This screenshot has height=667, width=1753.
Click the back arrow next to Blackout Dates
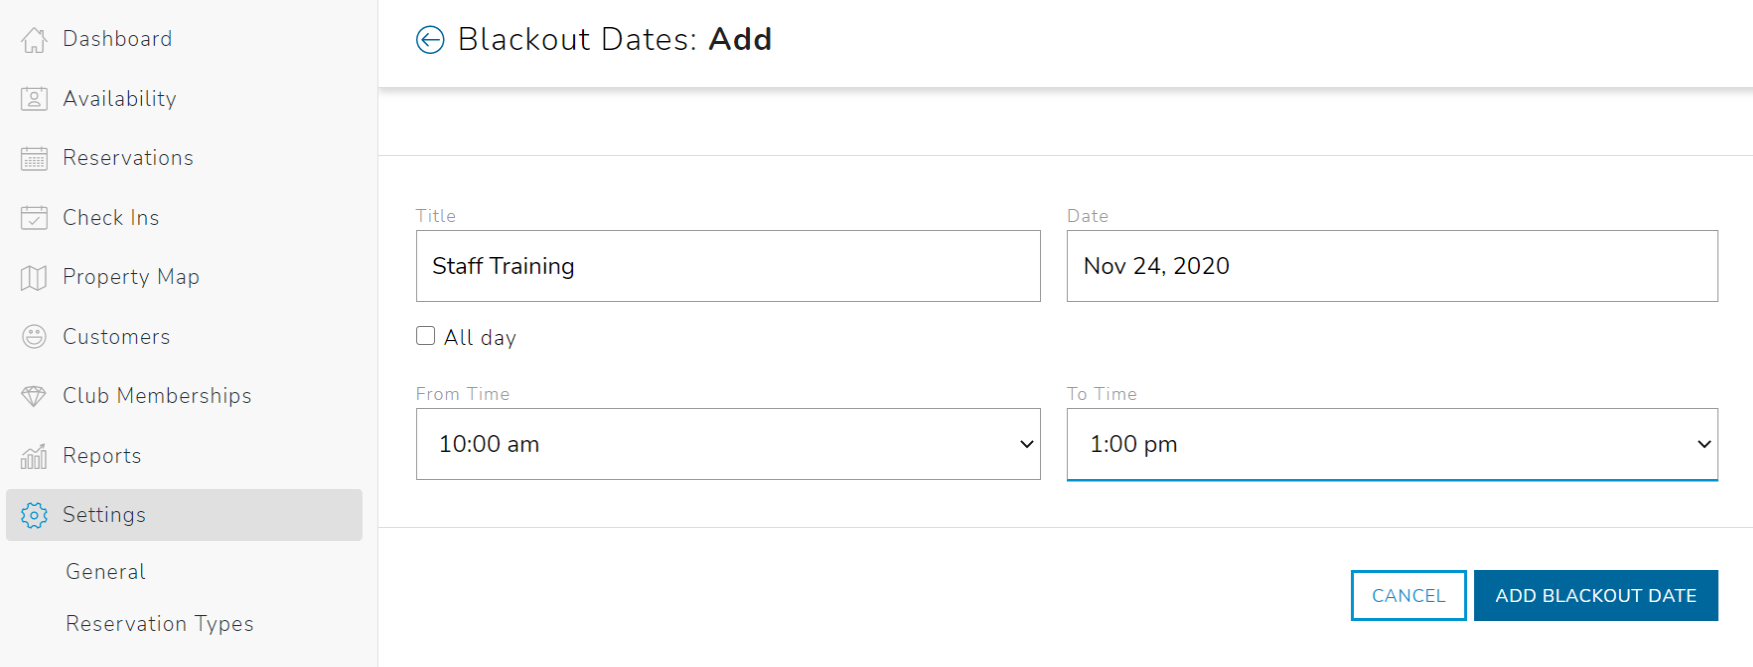pyautogui.click(x=430, y=39)
